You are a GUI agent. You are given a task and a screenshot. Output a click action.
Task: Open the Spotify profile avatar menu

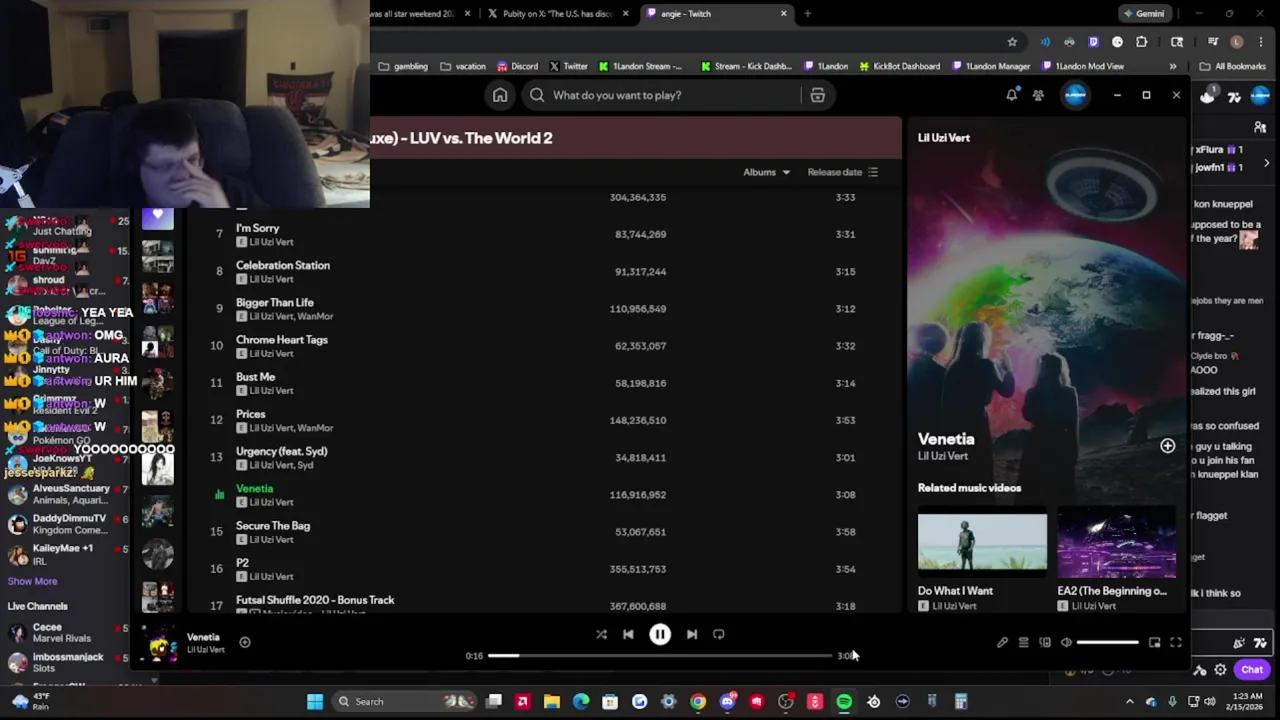[1075, 95]
